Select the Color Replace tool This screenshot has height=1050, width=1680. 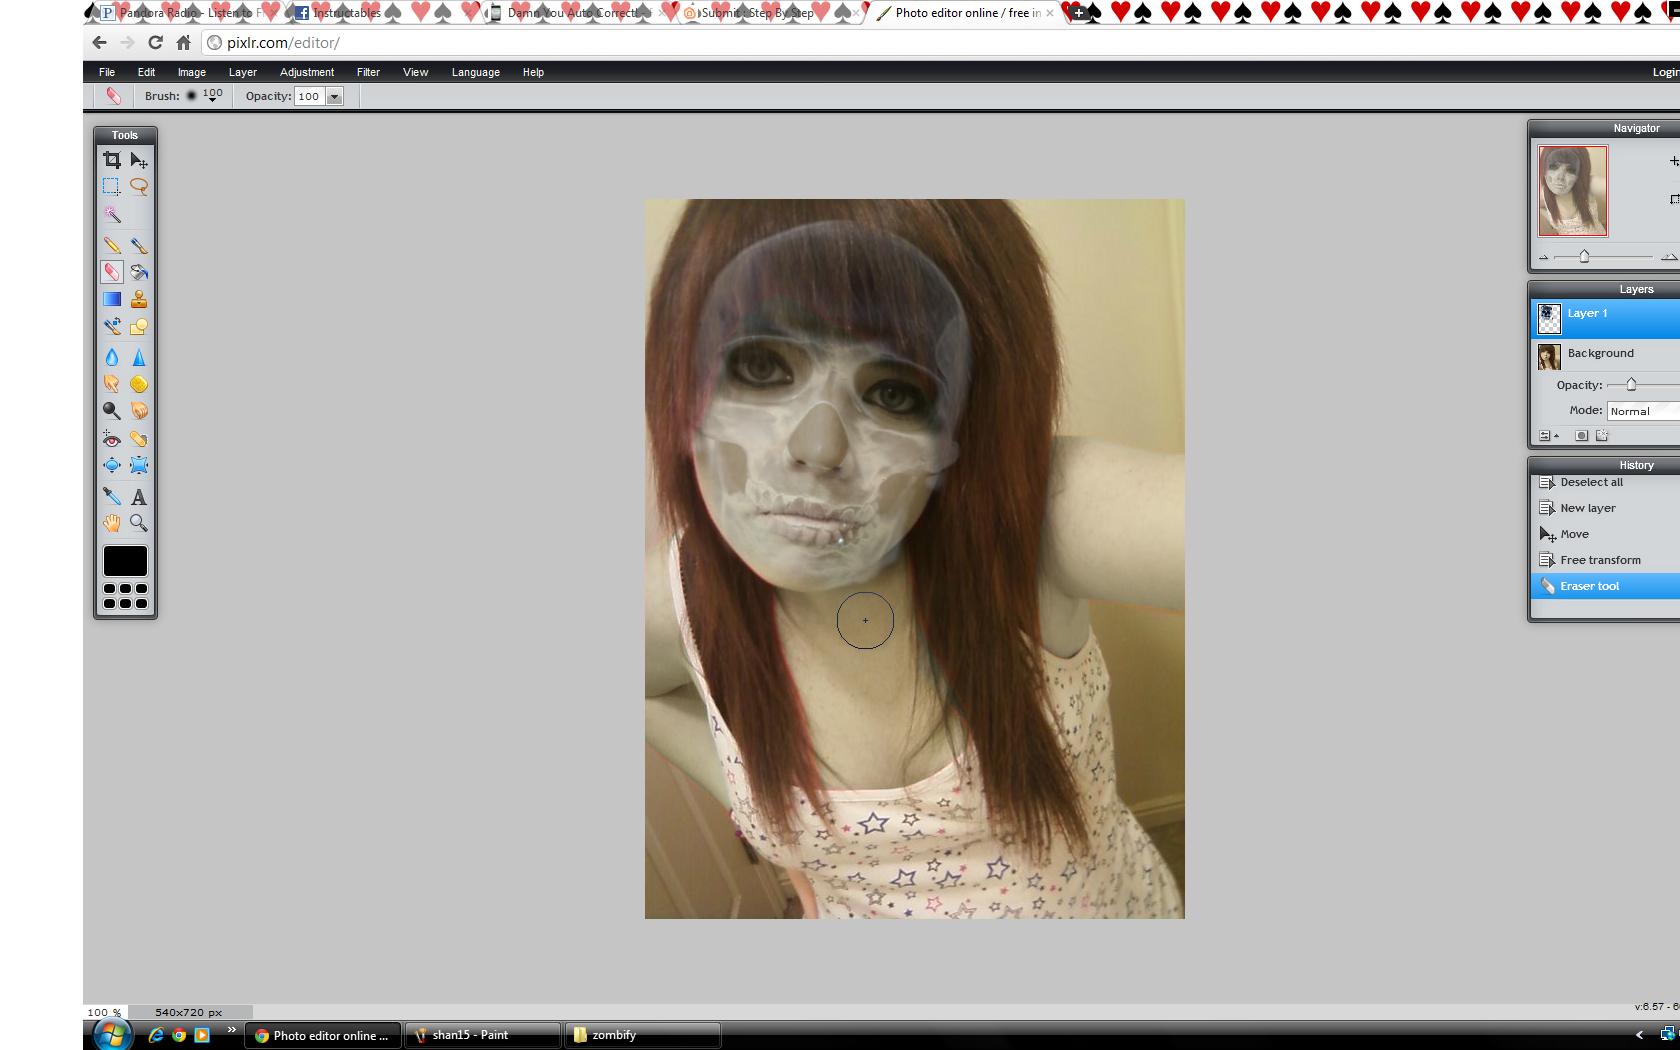pos(112,326)
